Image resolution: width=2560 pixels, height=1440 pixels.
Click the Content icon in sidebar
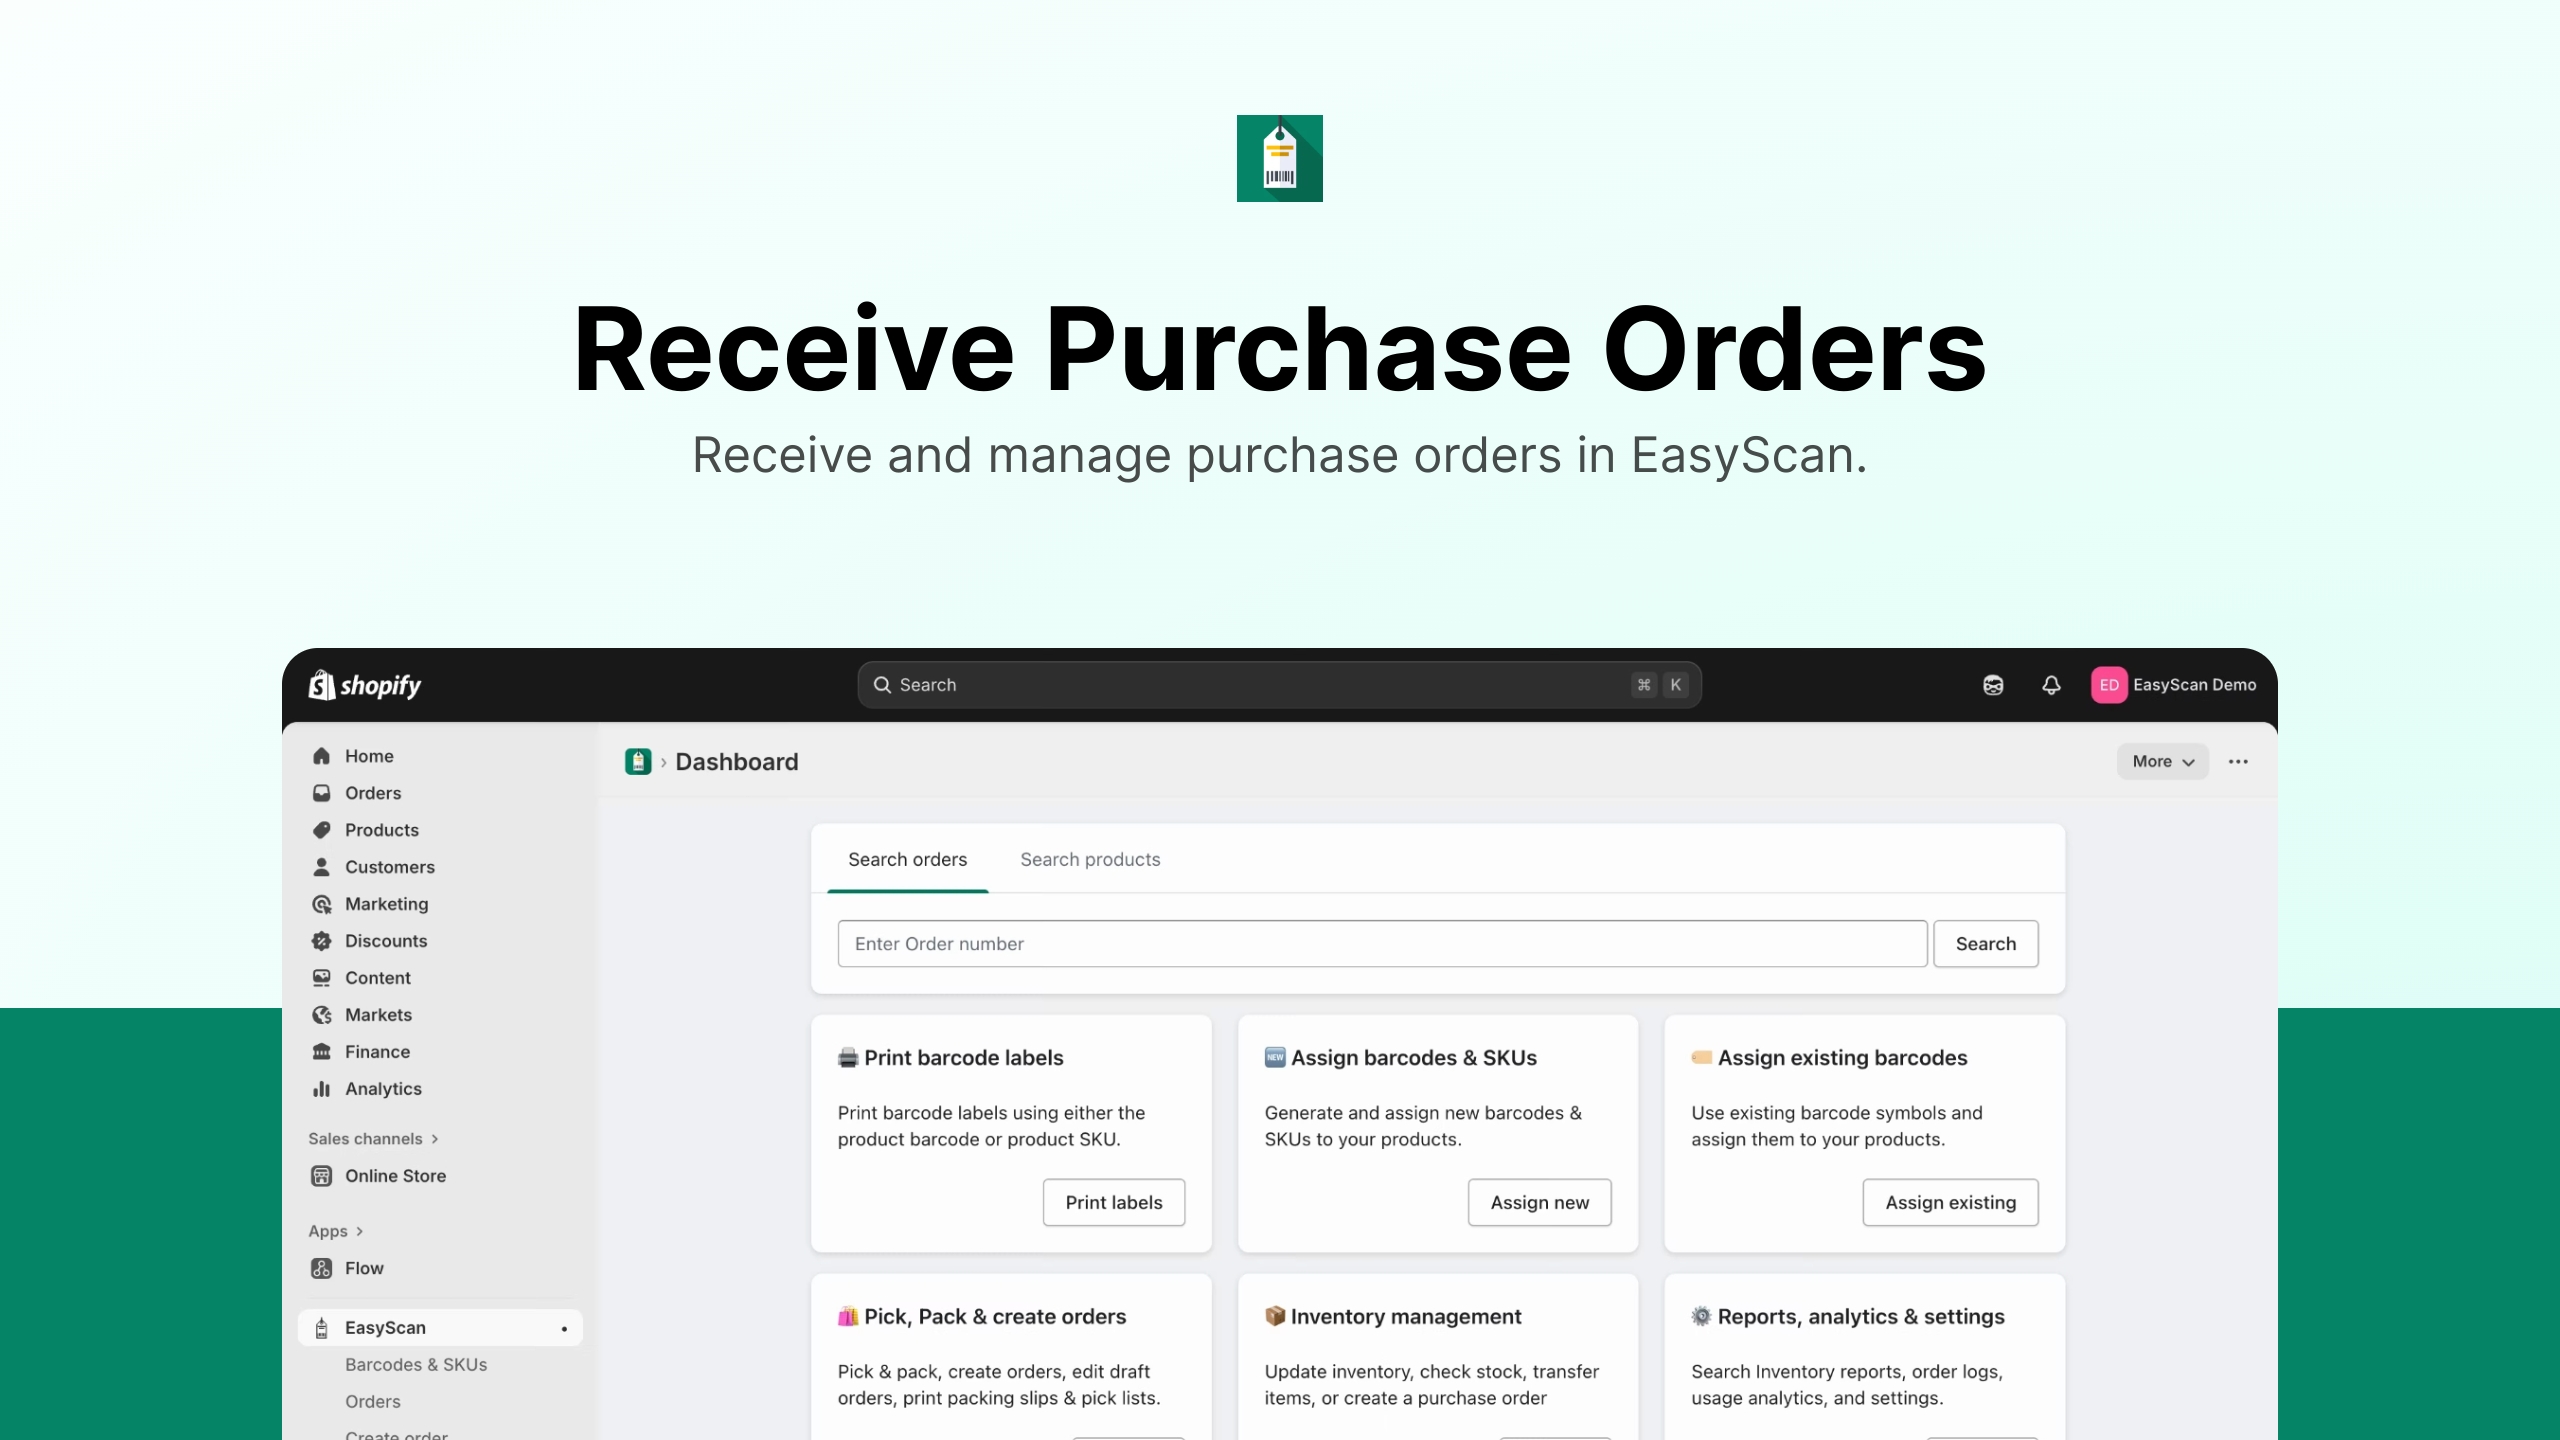(321, 978)
